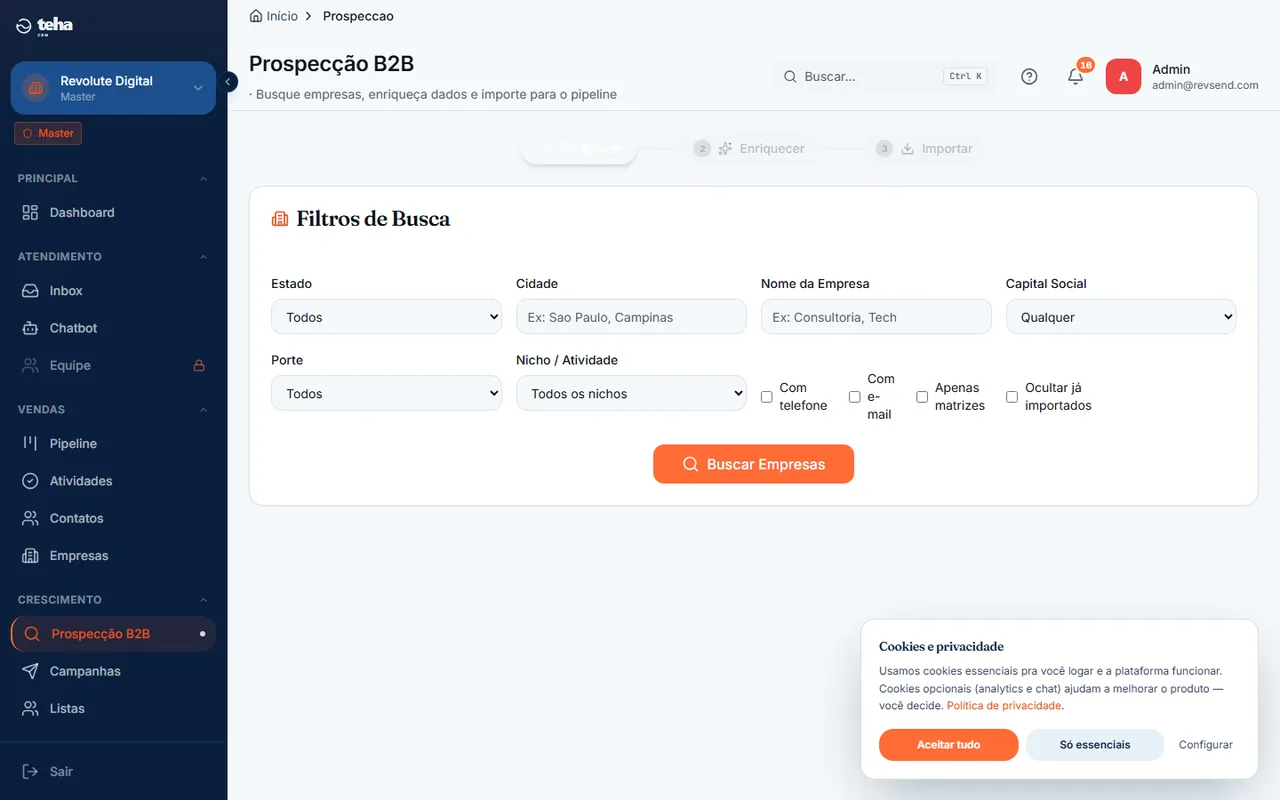1280x800 pixels.
Task: Check the Apenas matrizes option
Action: (922, 397)
